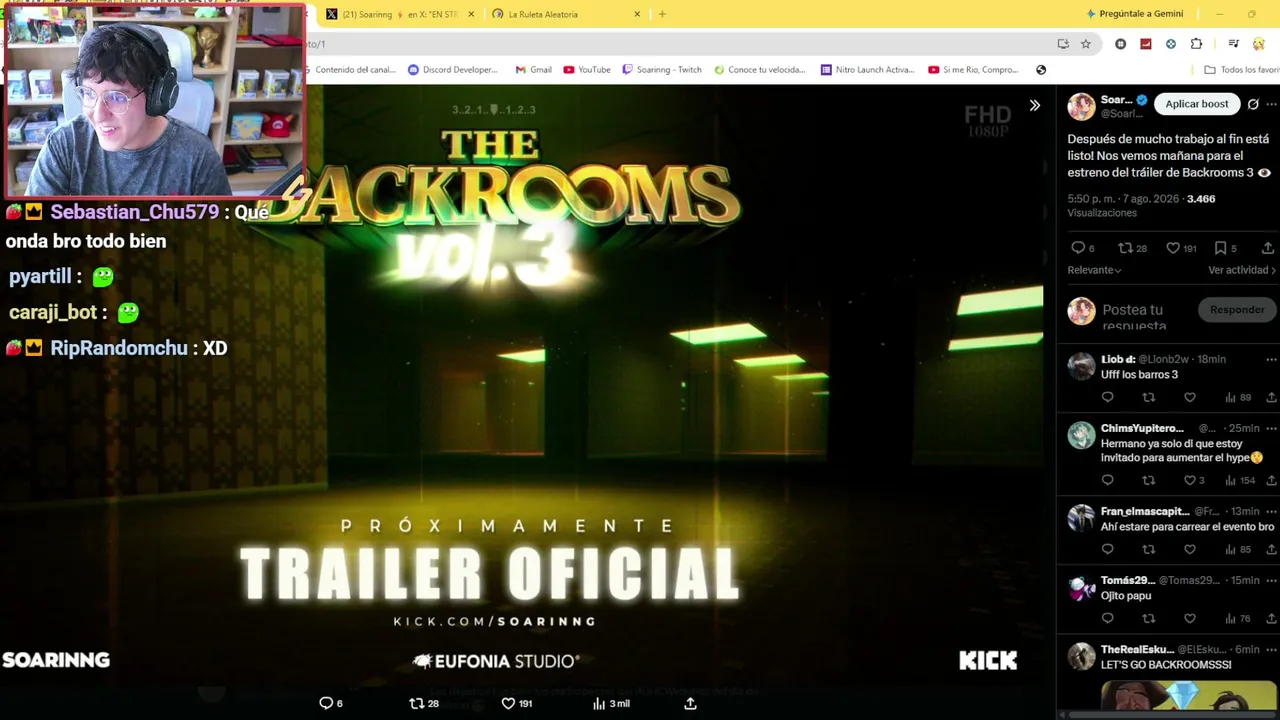This screenshot has width=1280, height=720.
Task: Like icon in bottom media action bar
Action: pos(508,704)
